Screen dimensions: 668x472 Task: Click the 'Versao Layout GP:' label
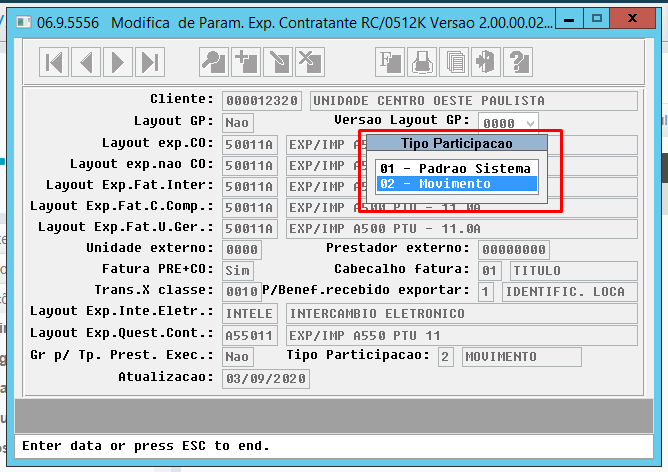402,120
